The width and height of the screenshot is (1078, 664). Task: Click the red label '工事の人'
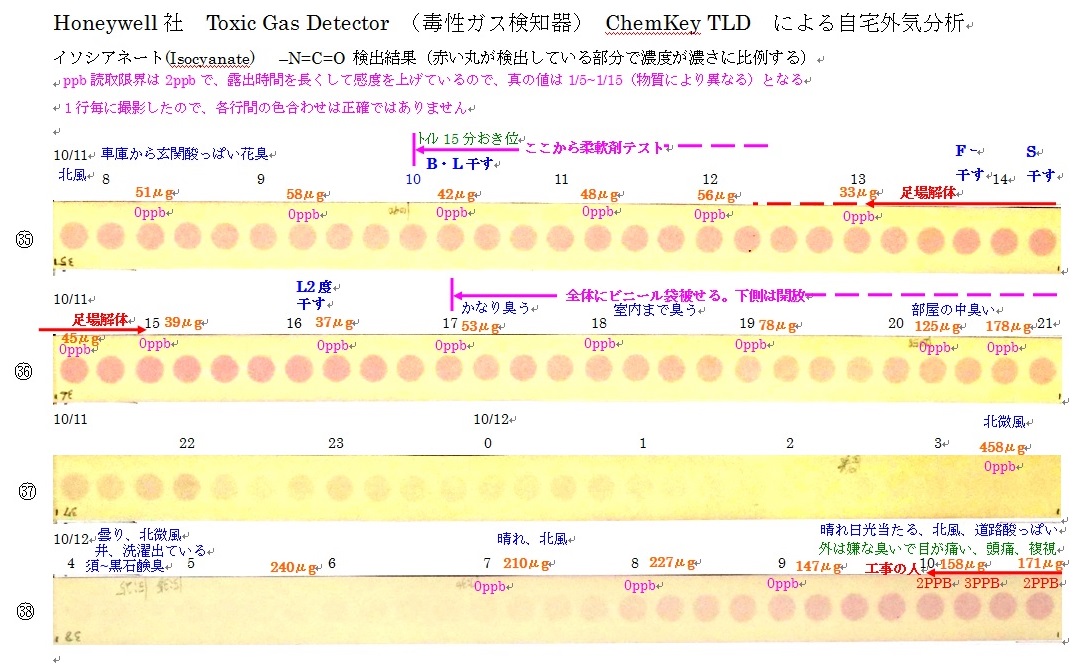892,568
